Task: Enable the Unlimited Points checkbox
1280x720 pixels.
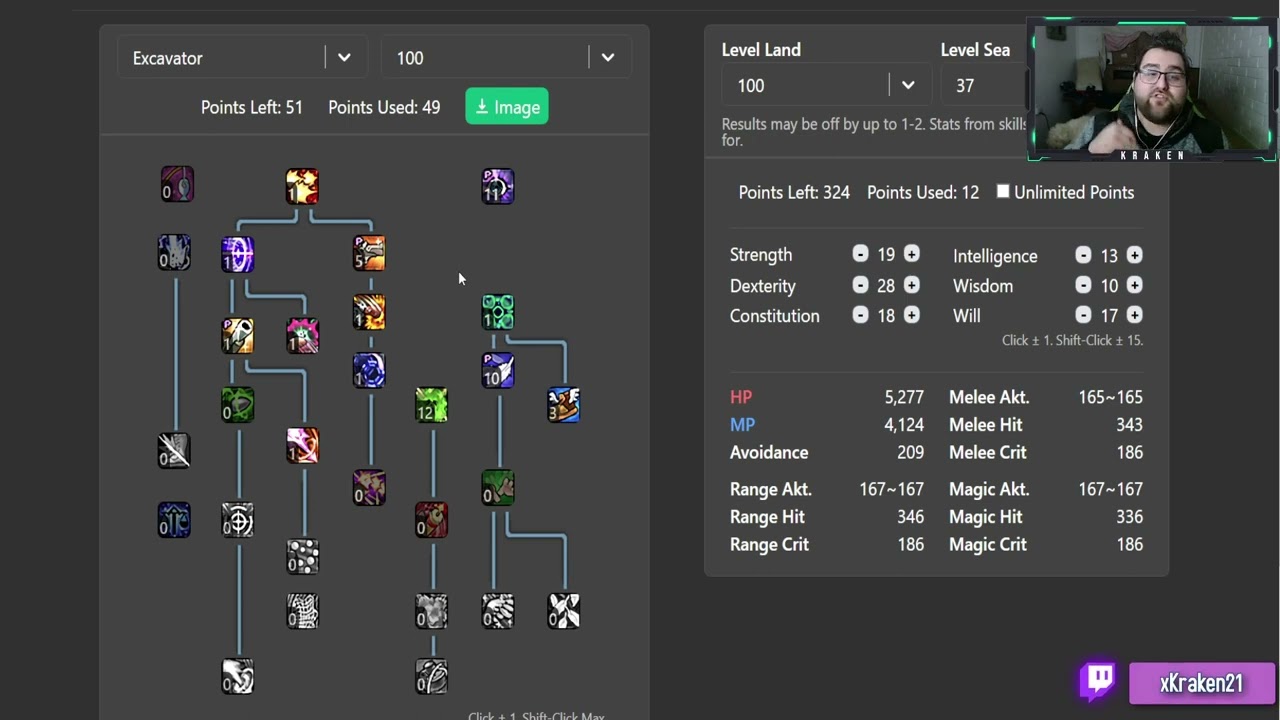Action: [x=1003, y=192]
